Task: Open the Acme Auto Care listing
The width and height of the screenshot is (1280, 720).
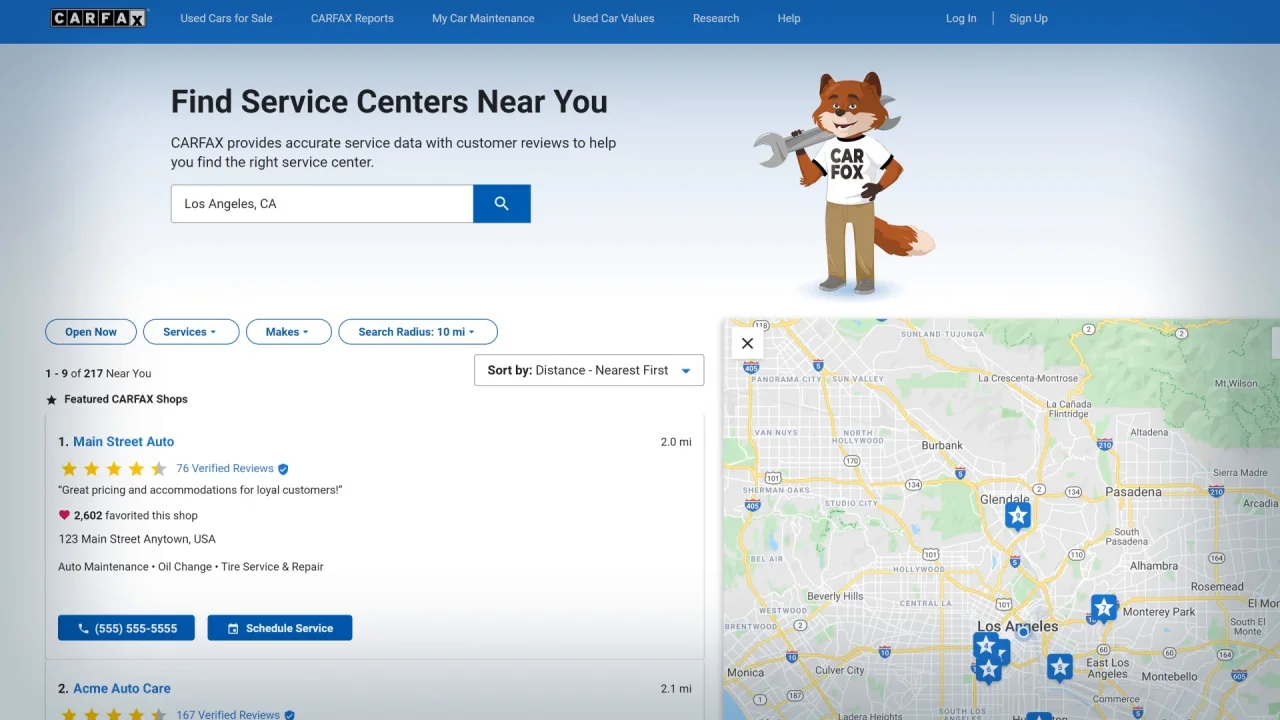Action: pyautogui.click(x=122, y=689)
